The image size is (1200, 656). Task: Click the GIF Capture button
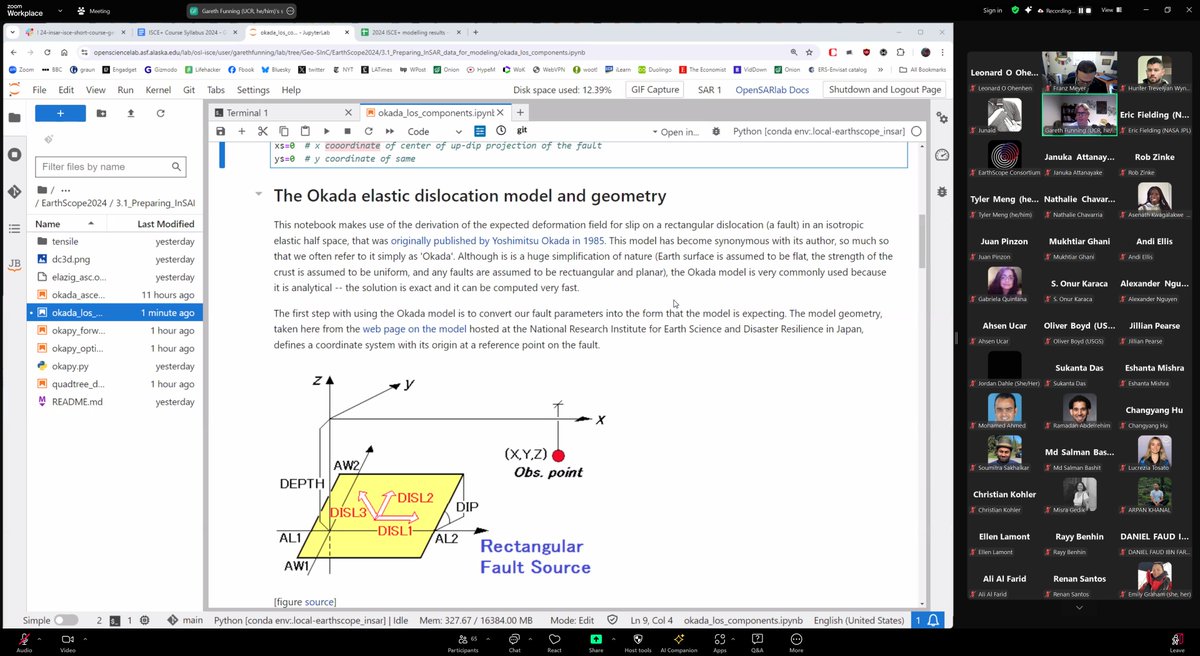pos(655,89)
